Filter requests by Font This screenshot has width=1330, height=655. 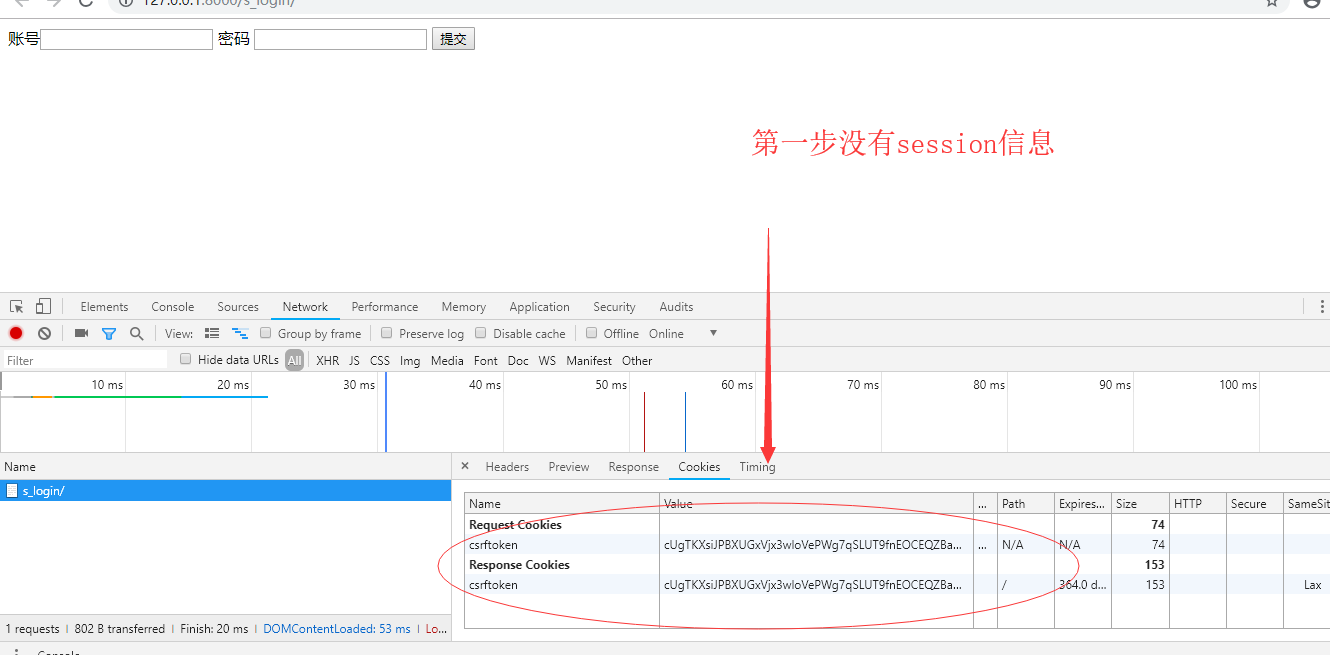click(486, 361)
